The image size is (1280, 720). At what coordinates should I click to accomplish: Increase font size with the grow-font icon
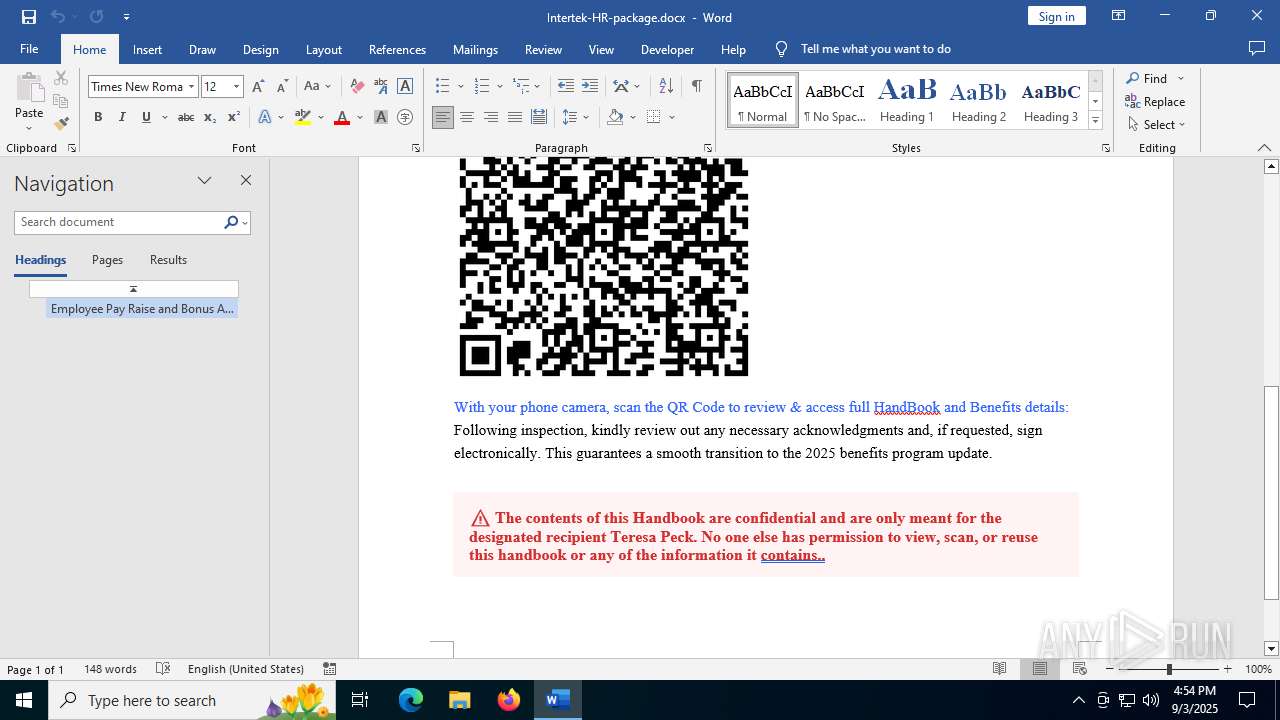[x=259, y=87]
